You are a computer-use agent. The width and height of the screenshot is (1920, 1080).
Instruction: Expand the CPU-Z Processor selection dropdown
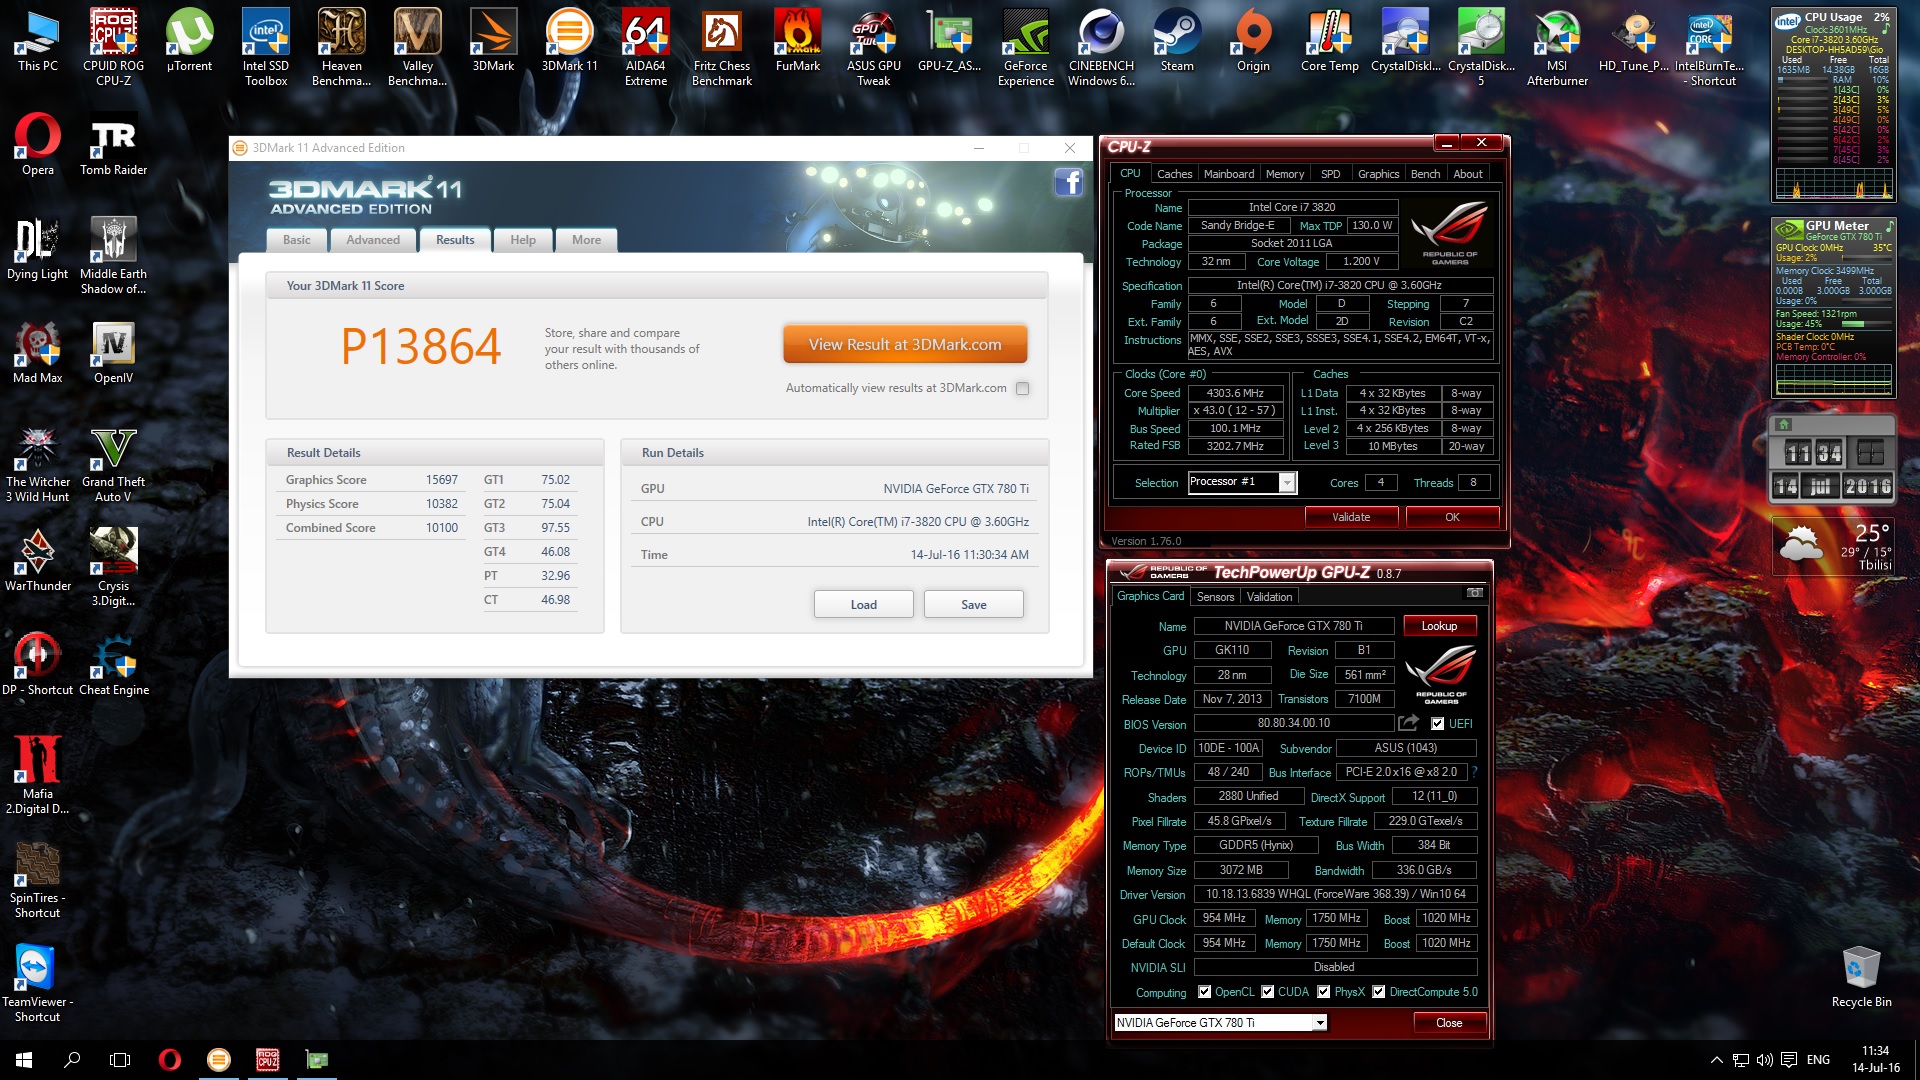coord(1287,483)
